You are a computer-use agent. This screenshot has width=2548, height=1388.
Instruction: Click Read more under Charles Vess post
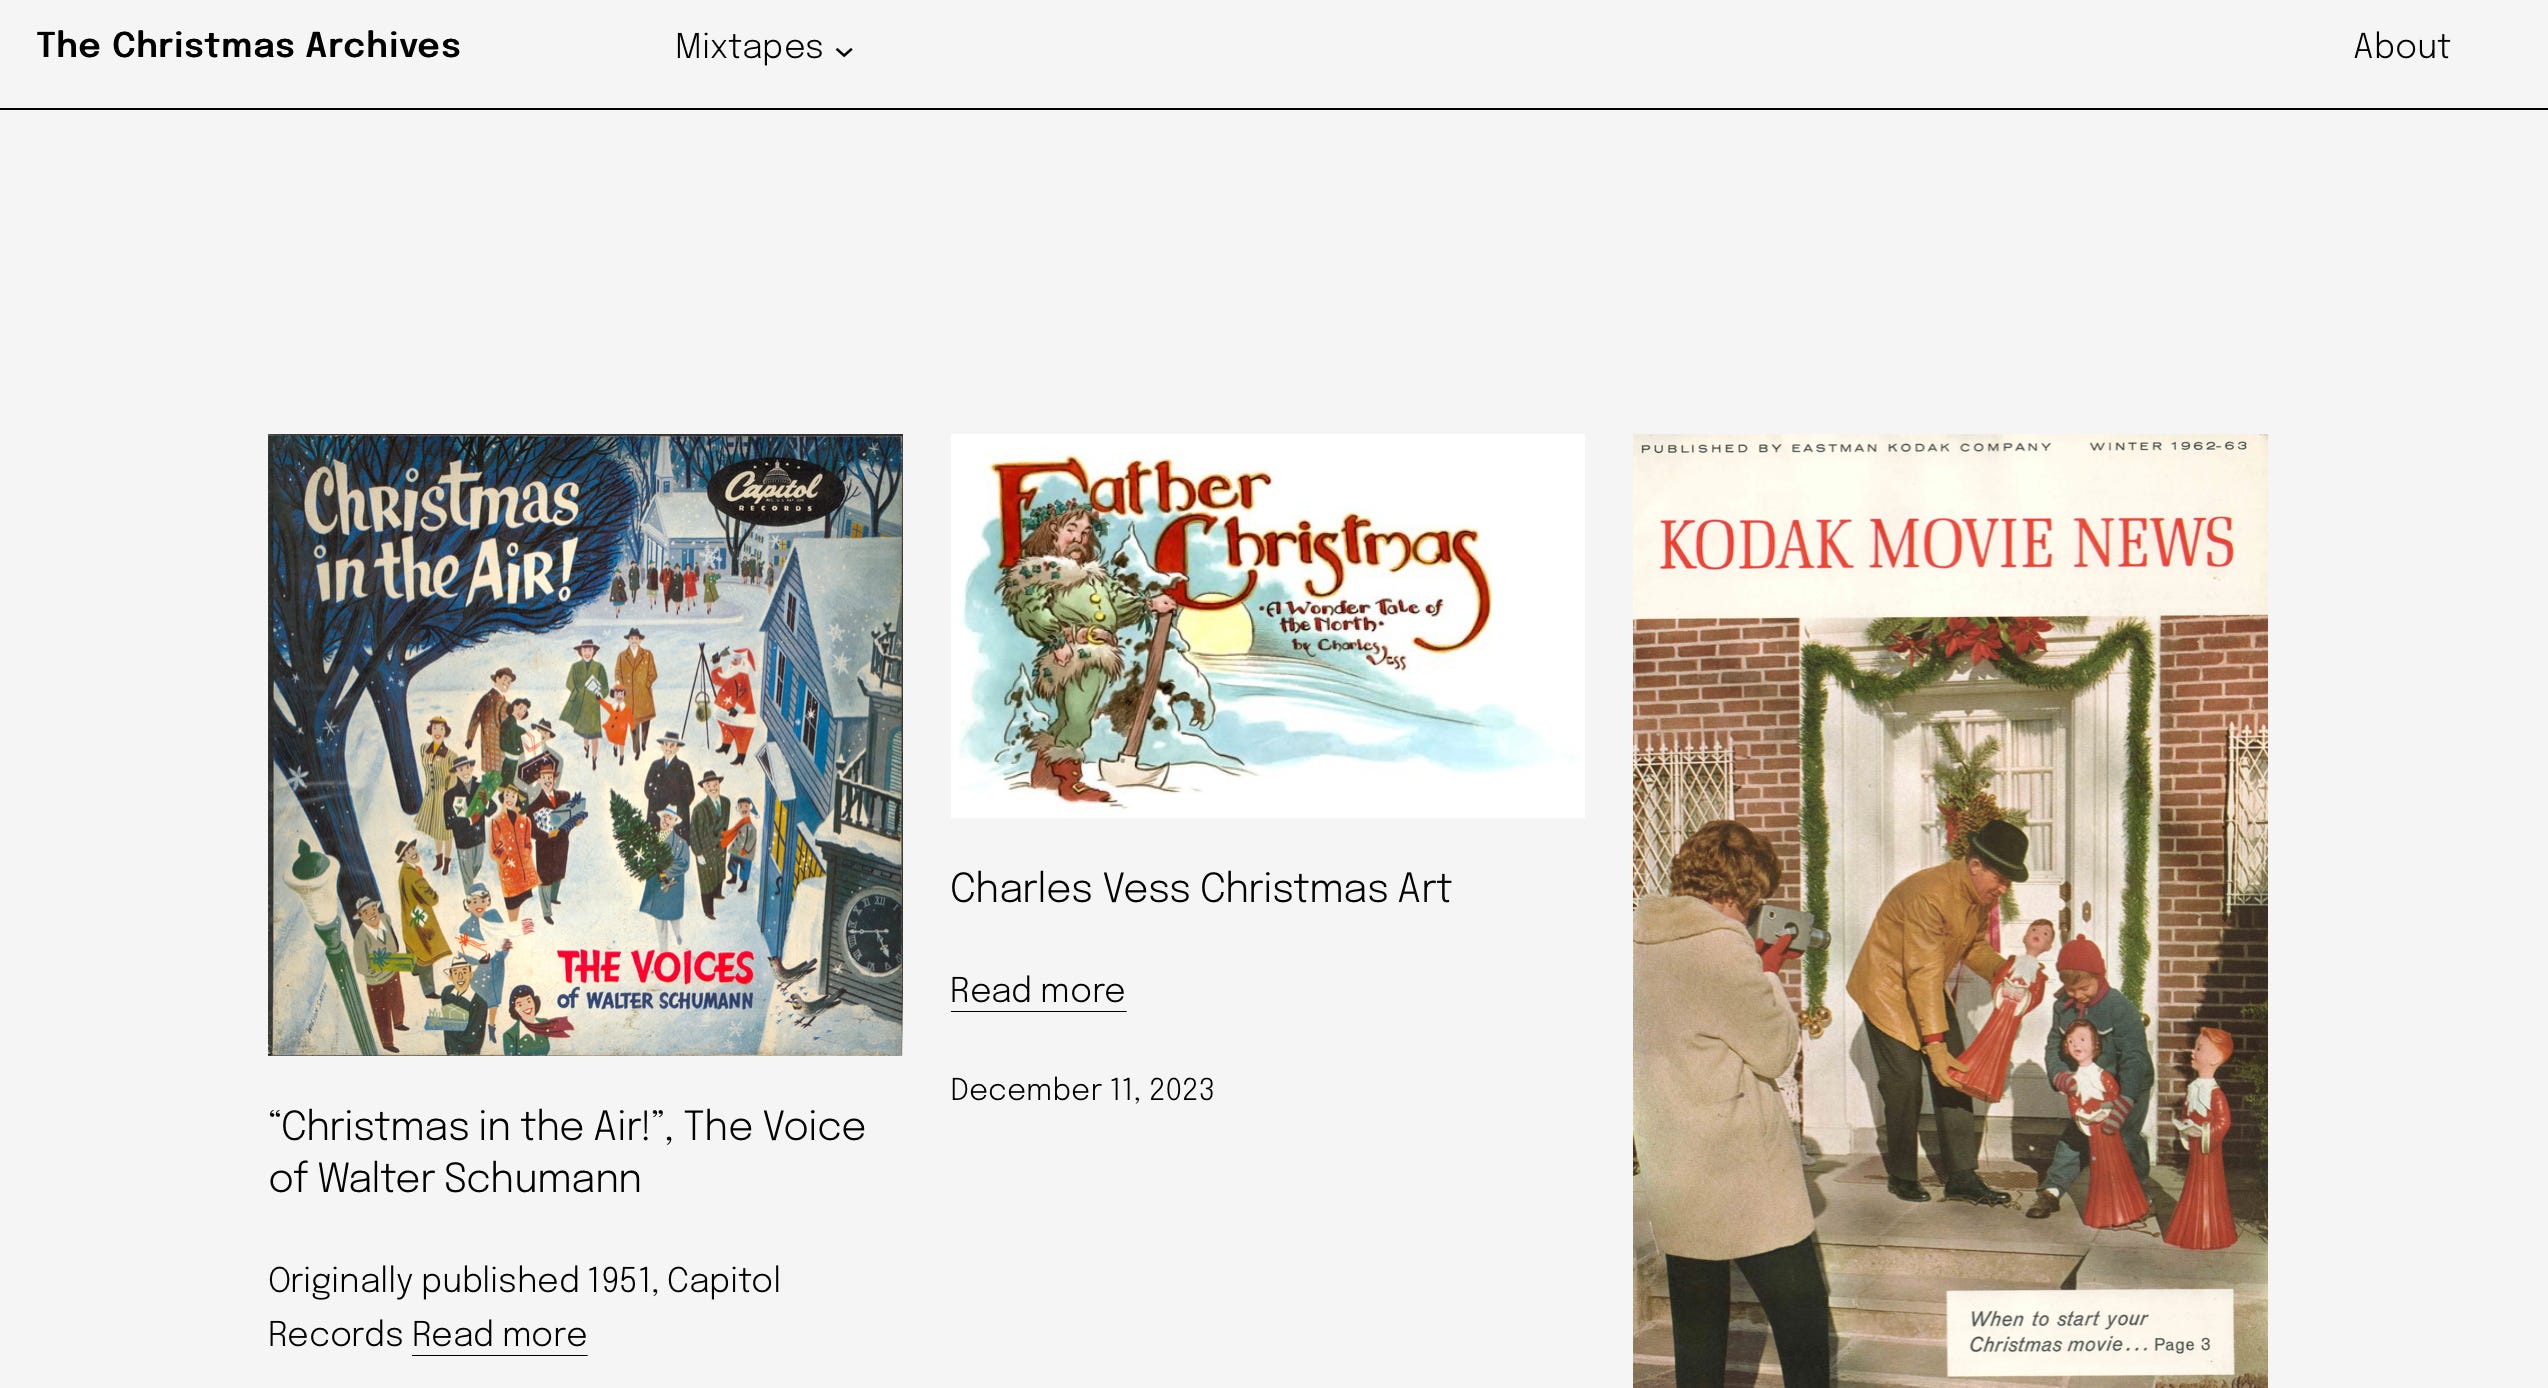coord(1037,990)
